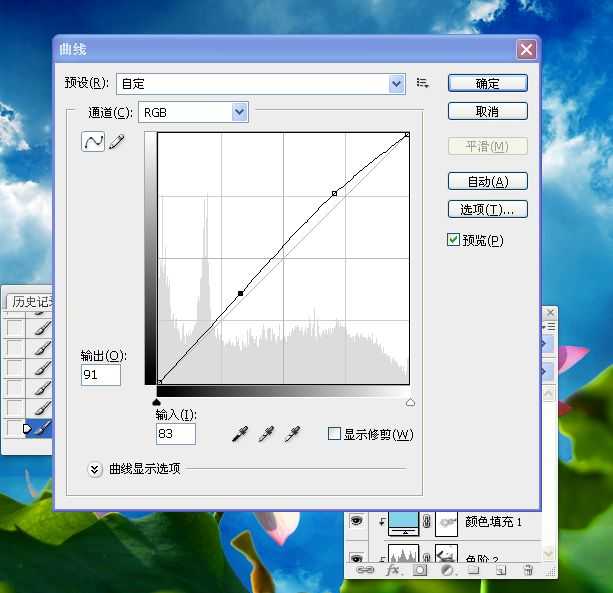Click the 色阶 2 layer mask thumbnail
This screenshot has width=613, height=593.
pyautogui.click(x=446, y=553)
